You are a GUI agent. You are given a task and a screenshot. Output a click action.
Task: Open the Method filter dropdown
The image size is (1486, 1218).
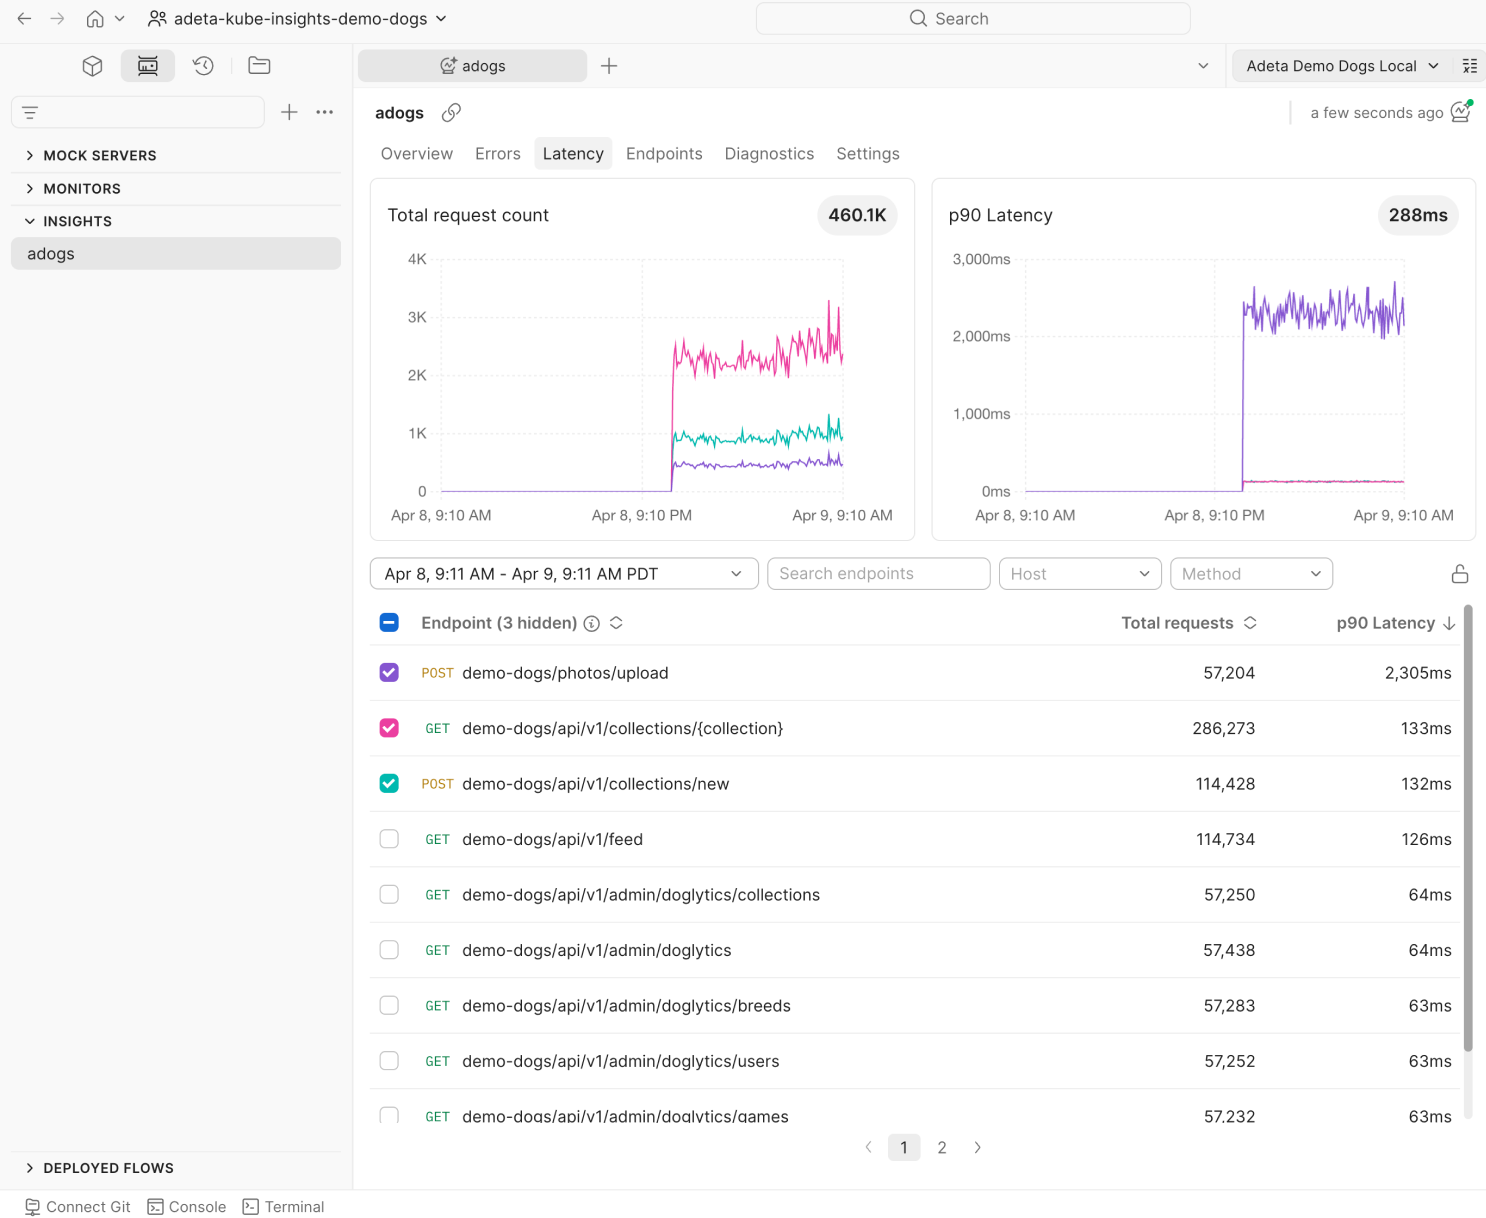click(1251, 573)
